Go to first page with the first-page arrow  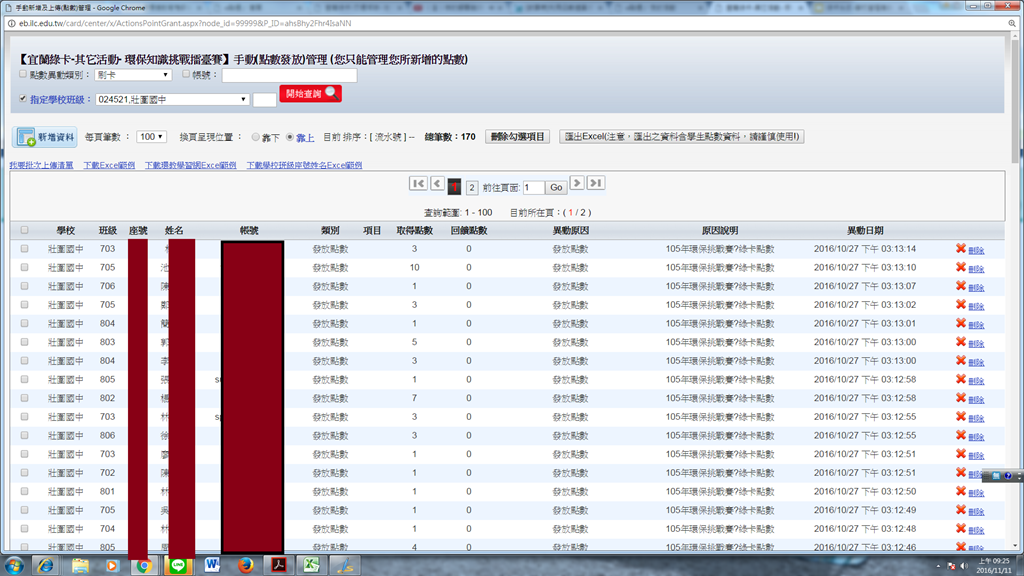[418, 184]
